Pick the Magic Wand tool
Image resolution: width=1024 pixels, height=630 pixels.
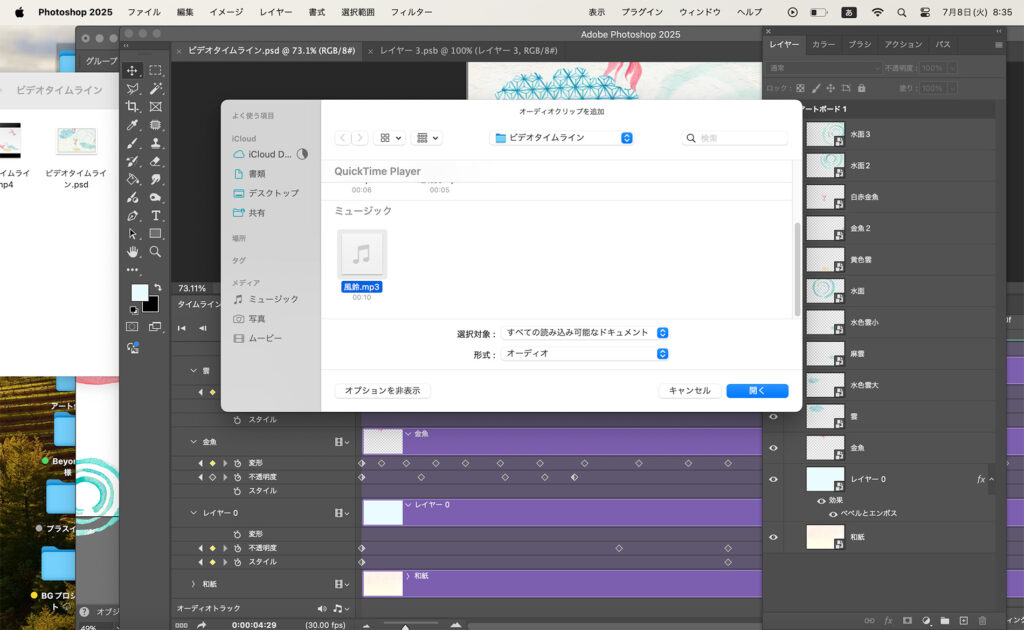click(155, 89)
